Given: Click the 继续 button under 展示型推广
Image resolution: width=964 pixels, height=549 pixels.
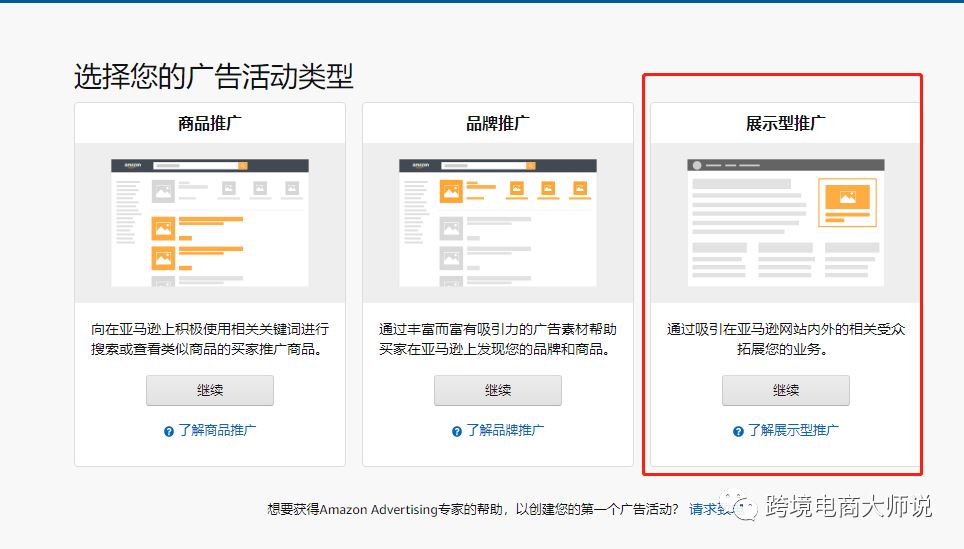Looking at the screenshot, I should (x=786, y=390).
